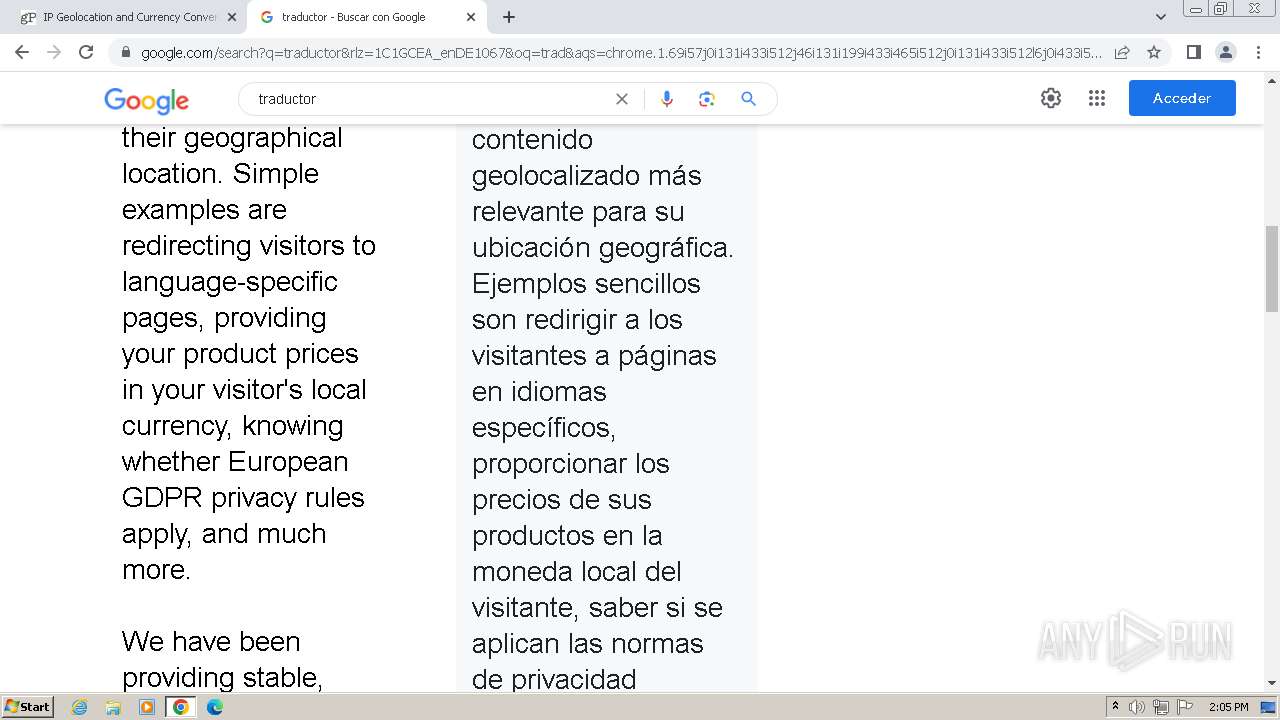Show hidden system tray icons

click(1115, 707)
